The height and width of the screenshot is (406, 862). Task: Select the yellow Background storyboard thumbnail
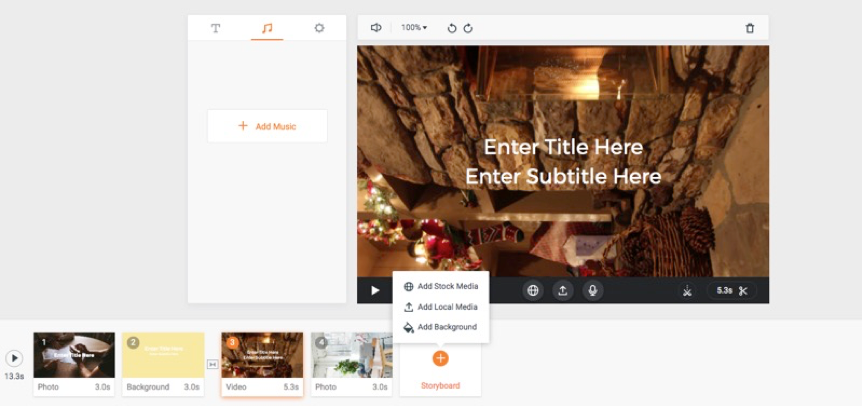[x=163, y=355]
